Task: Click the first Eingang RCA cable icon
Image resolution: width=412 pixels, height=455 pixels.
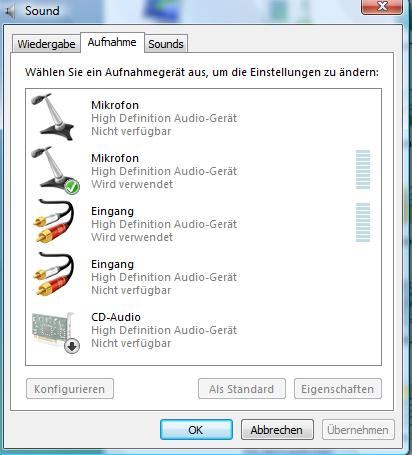Action: tap(54, 221)
